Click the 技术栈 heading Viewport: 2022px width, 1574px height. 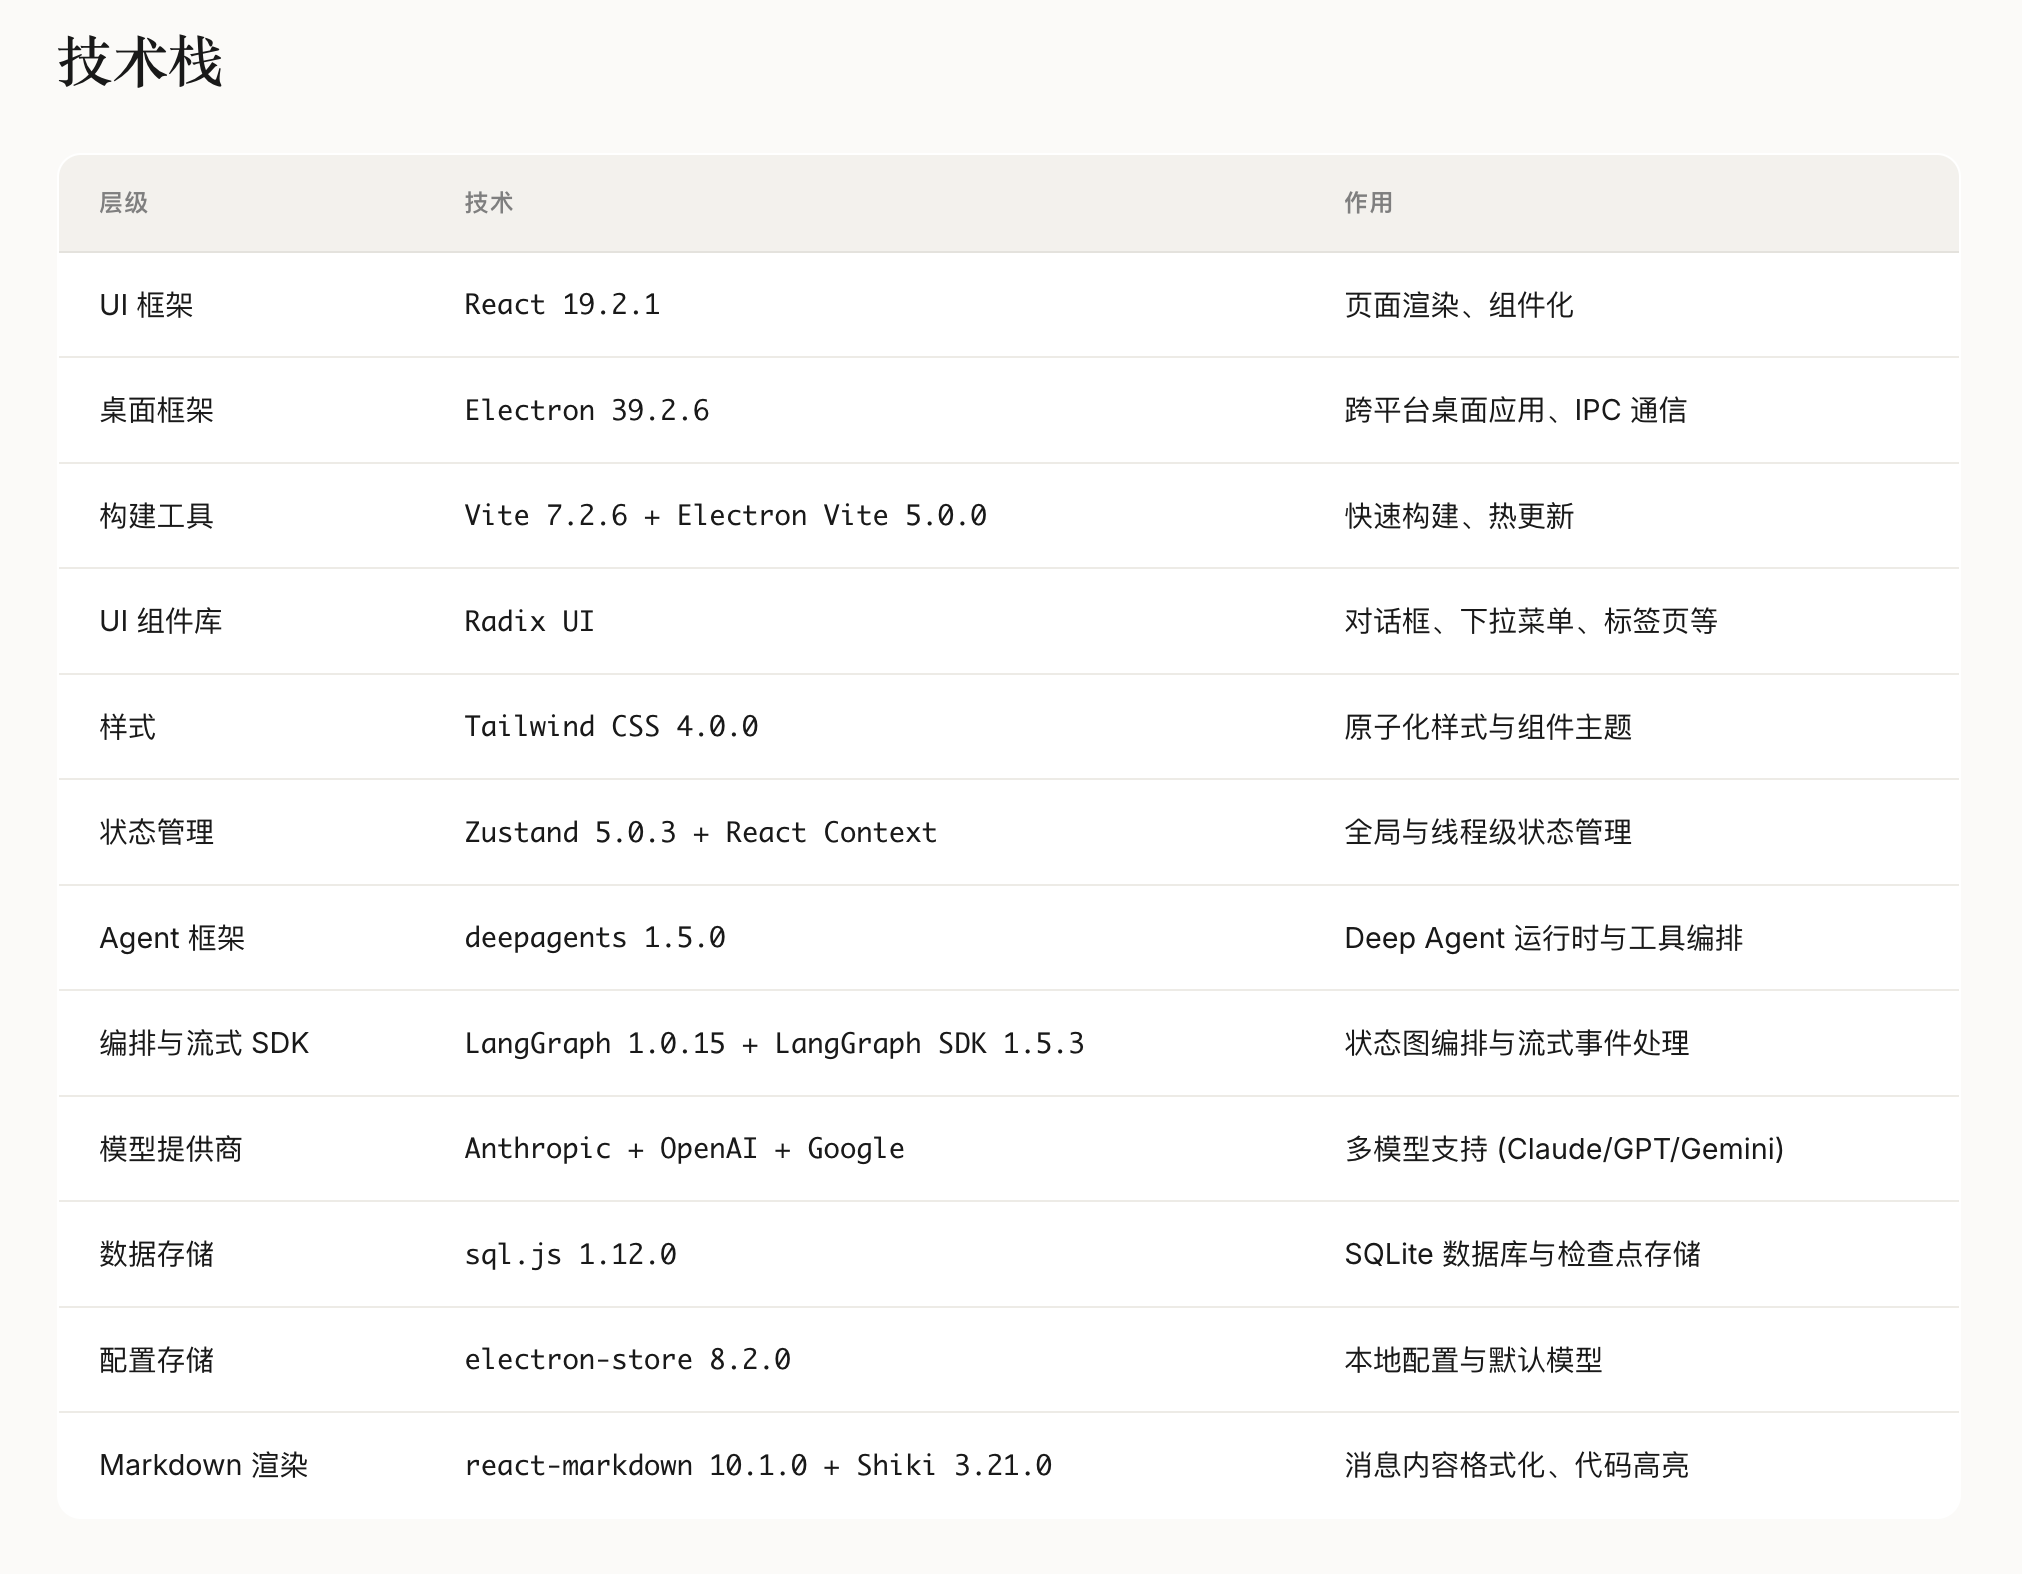pos(140,62)
